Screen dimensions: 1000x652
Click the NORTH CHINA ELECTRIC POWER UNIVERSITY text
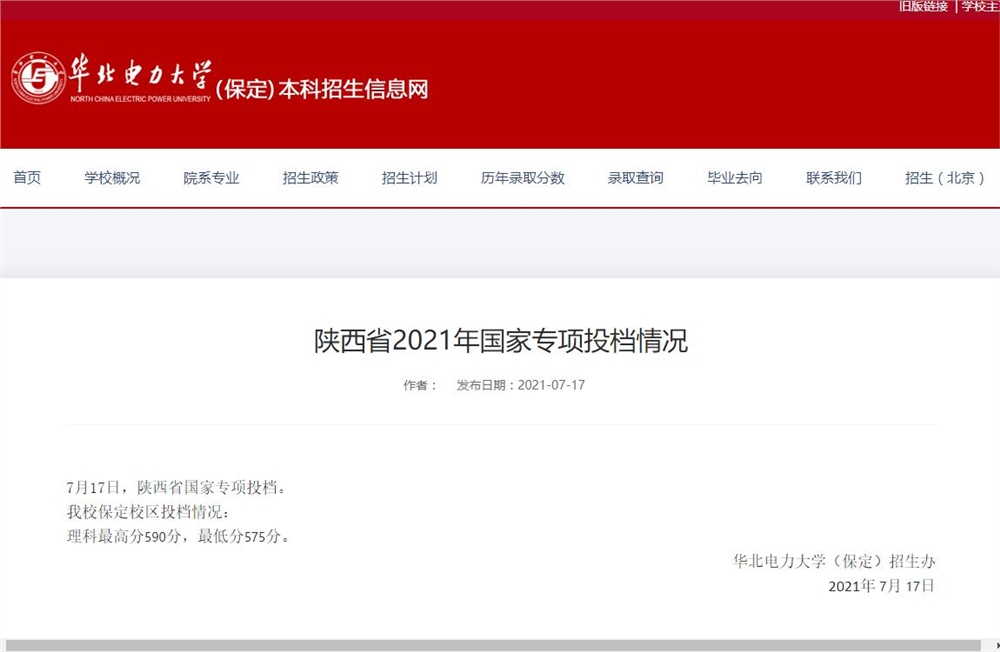pyautogui.click(x=140, y=99)
